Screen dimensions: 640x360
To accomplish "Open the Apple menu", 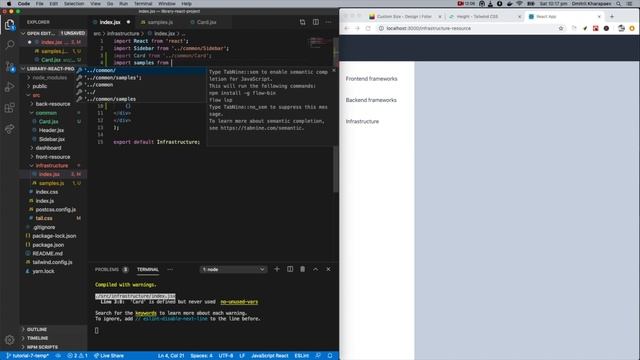I will [x=9, y=4].
